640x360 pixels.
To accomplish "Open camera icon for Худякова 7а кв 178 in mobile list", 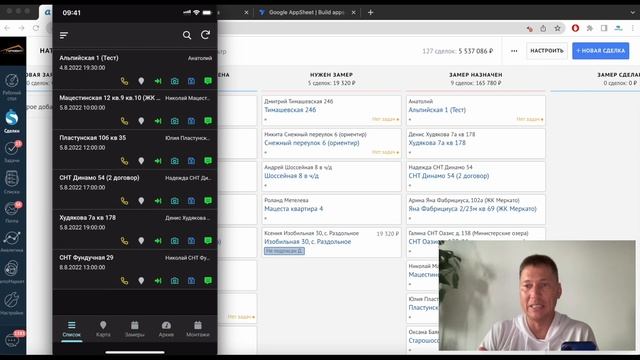I will 175,241.
